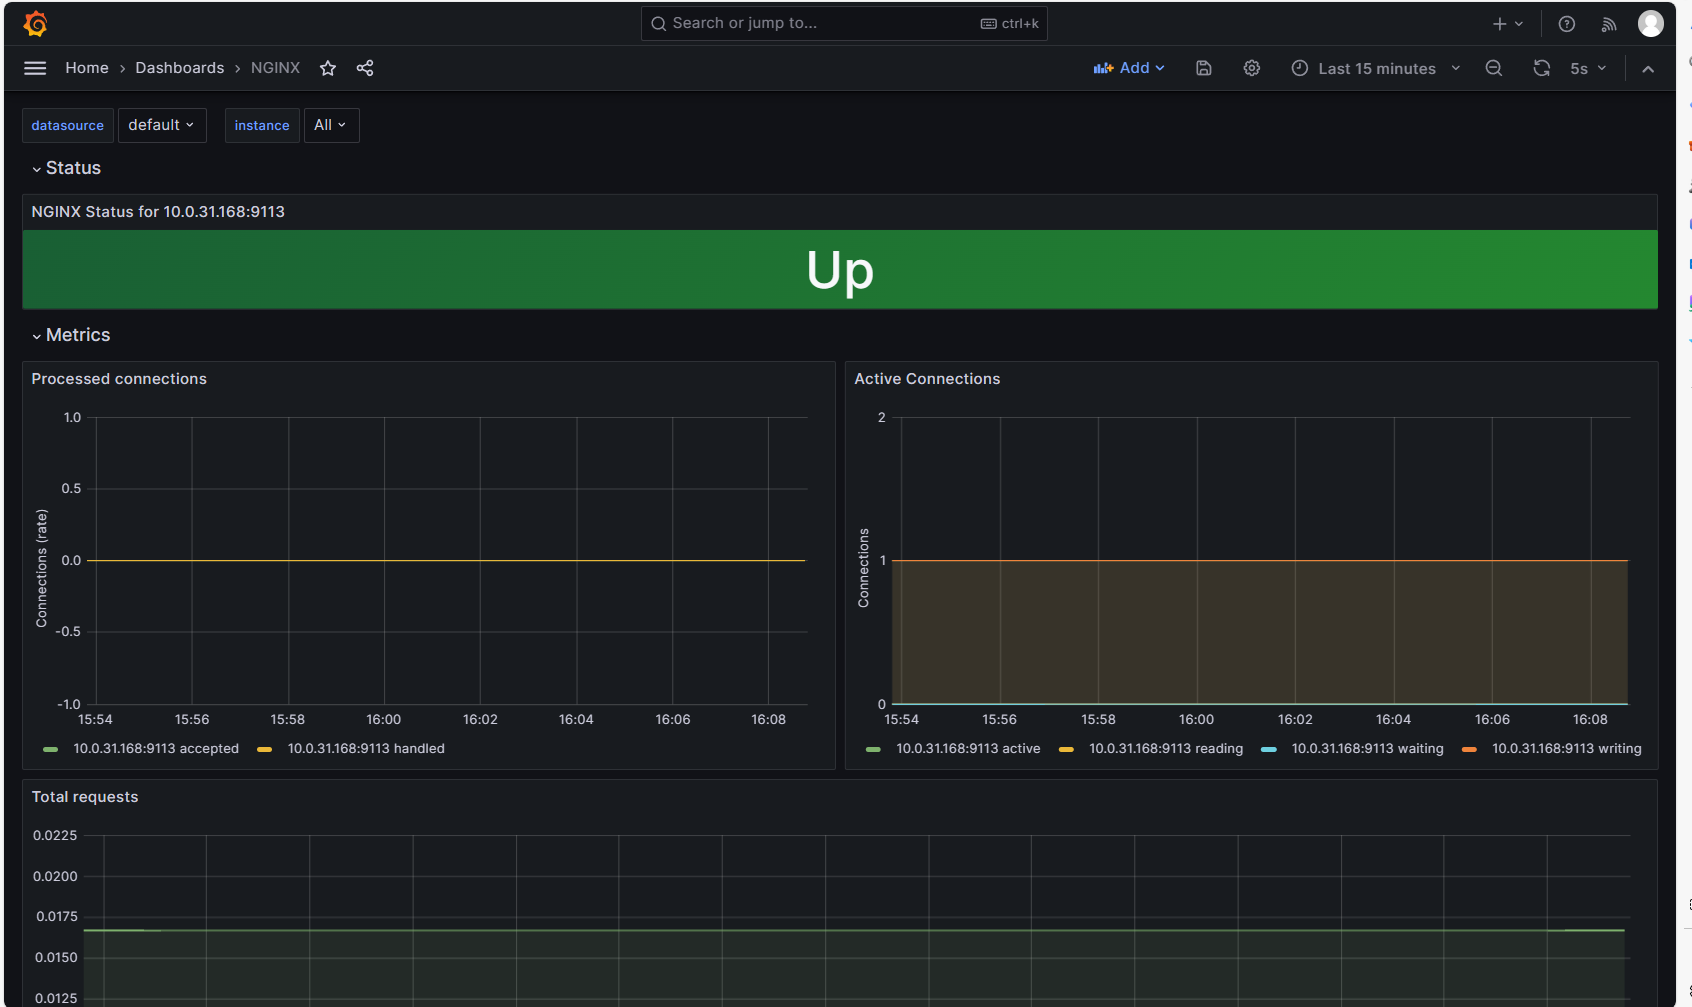Image resolution: width=1692 pixels, height=1007 pixels.
Task: Go to Home breadcrumb
Action: [87, 68]
